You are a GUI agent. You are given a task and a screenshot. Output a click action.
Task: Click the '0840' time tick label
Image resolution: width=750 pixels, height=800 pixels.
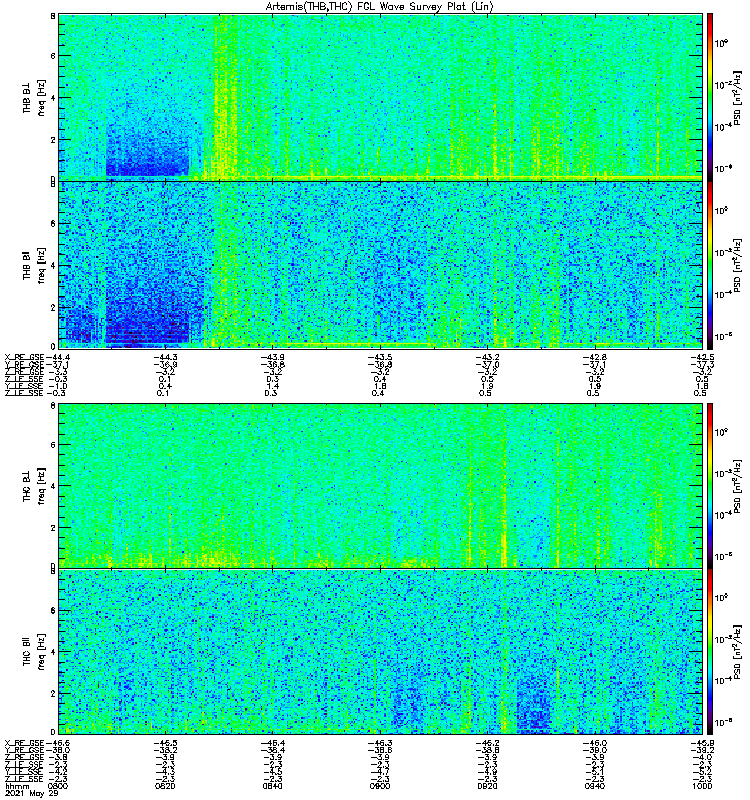click(x=272, y=786)
